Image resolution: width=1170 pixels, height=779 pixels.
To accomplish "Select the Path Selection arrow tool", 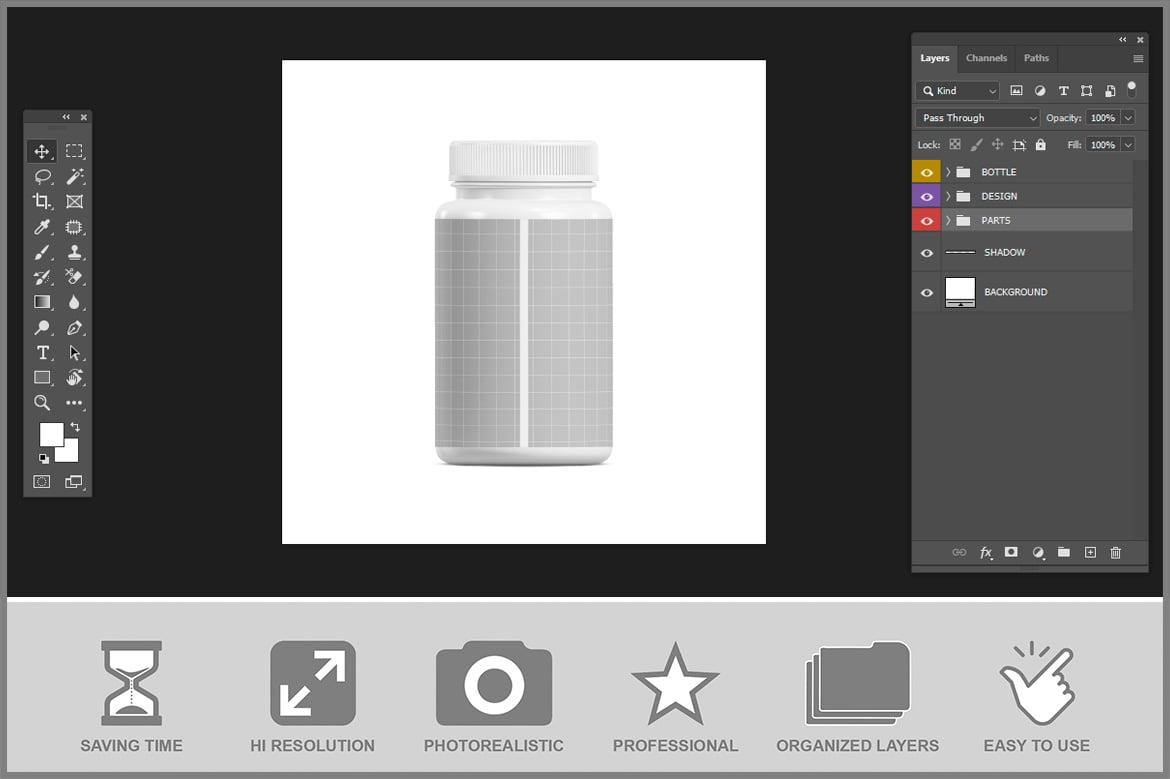I will (x=74, y=353).
